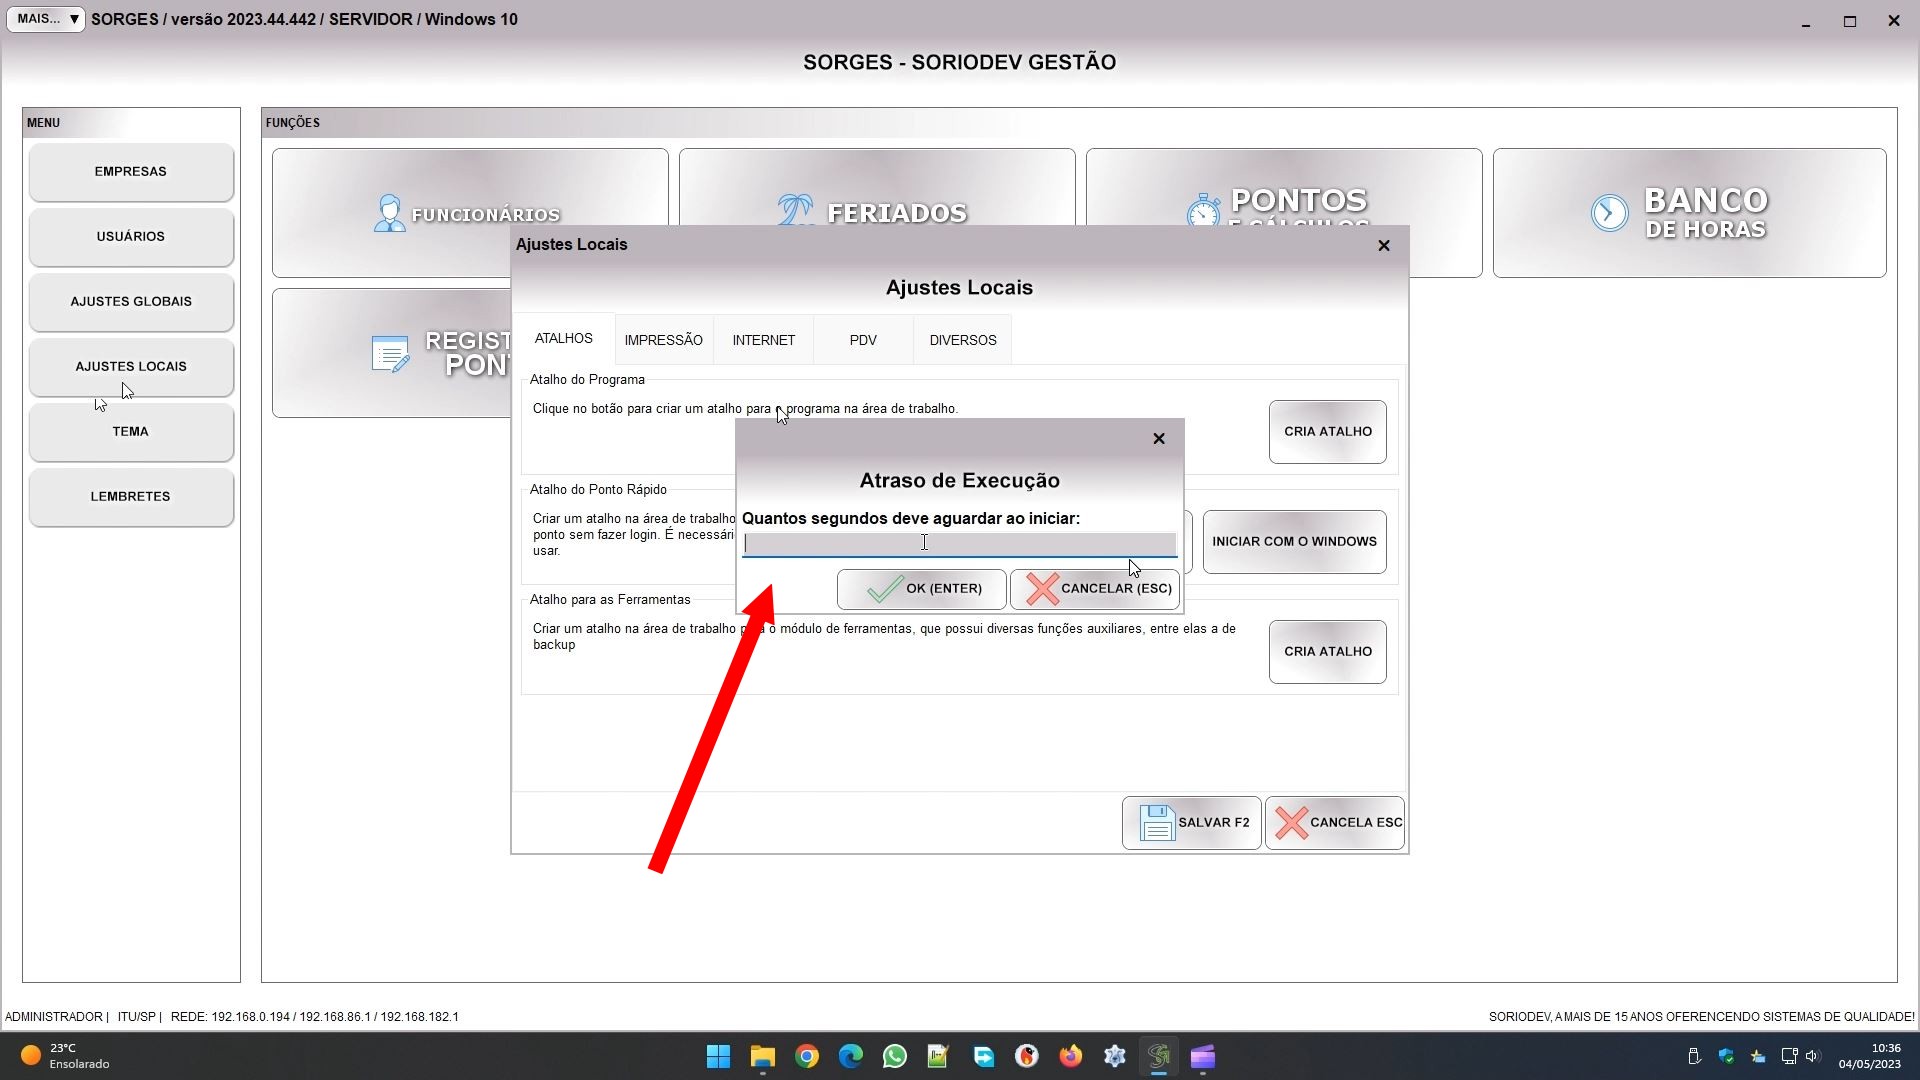Image resolution: width=1920 pixels, height=1080 pixels.
Task: Close the Atraso de Execução dialog
Action: (x=1159, y=438)
